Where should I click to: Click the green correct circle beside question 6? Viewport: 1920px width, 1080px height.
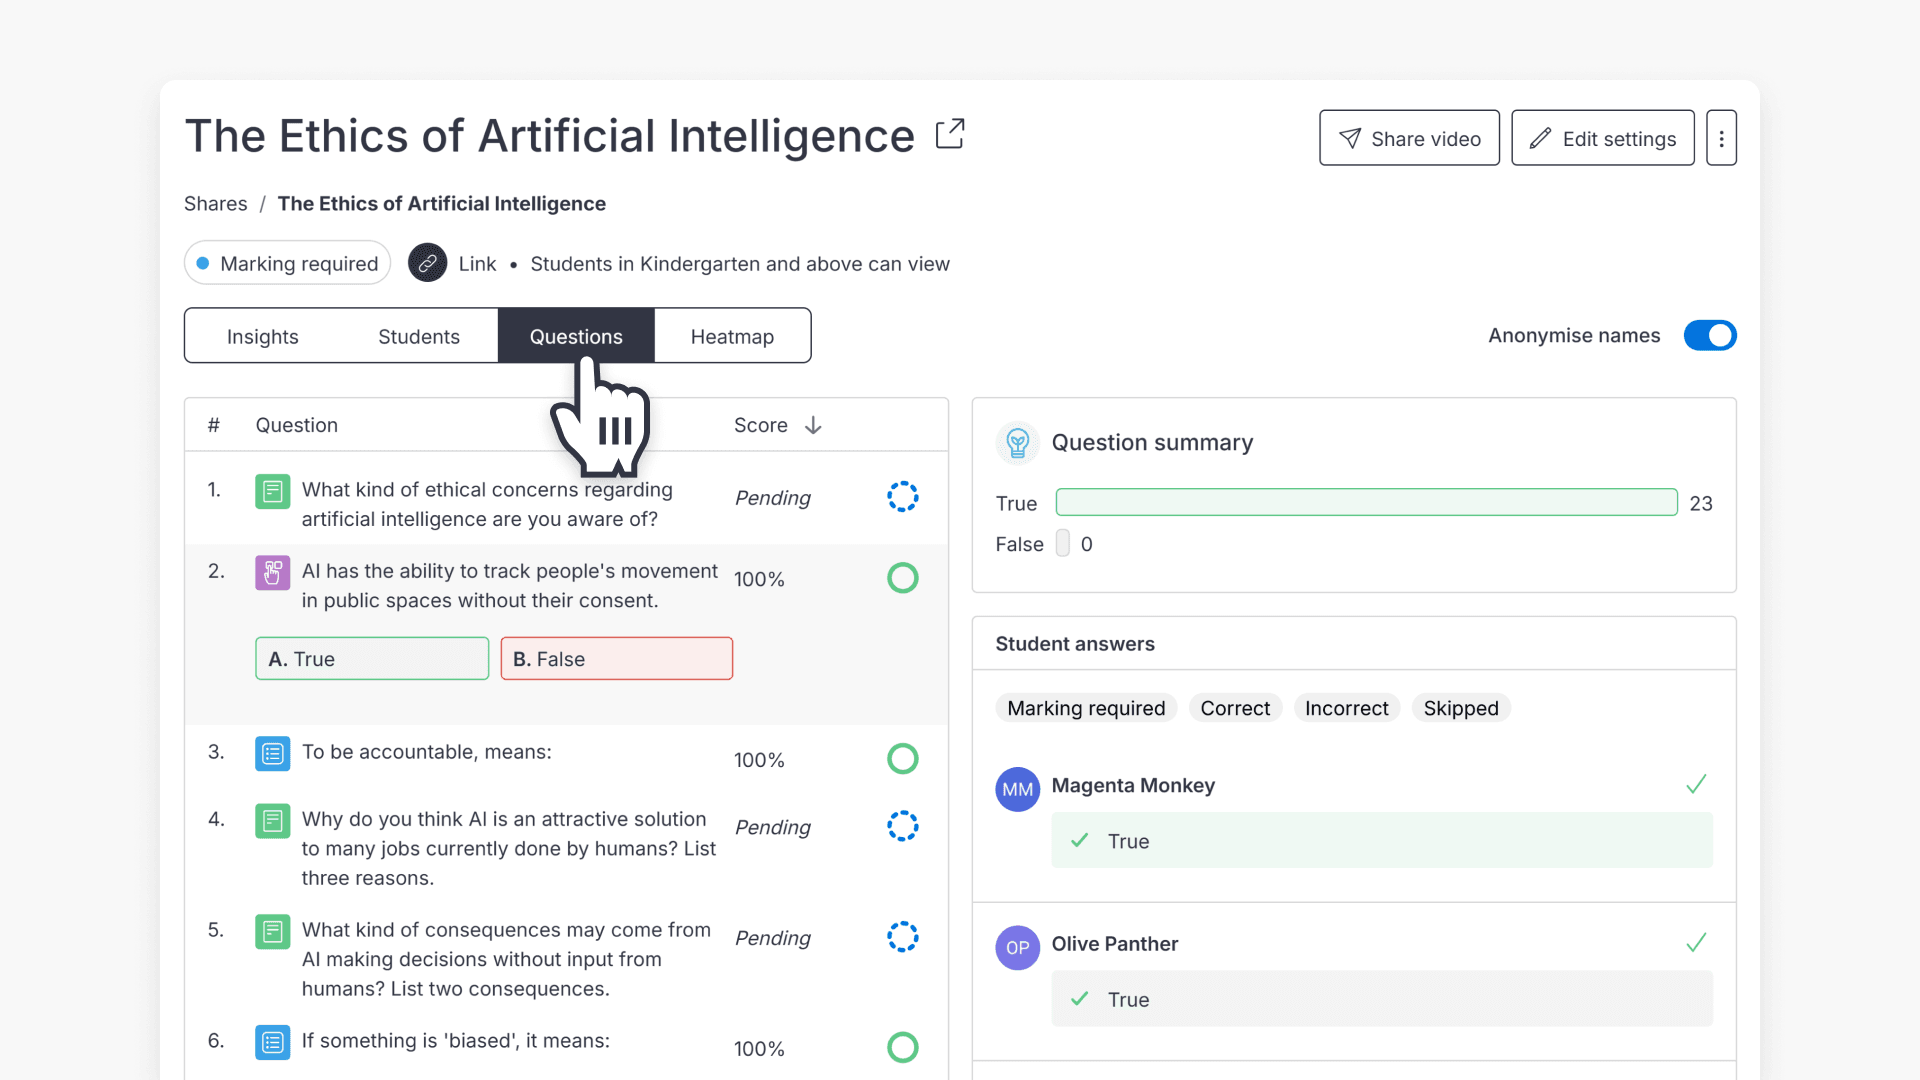pyautogui.click(x=902, y=1048)
